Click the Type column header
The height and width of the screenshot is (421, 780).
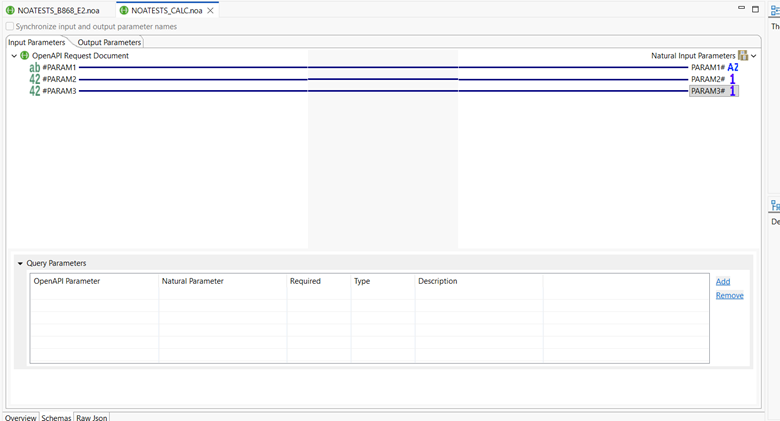click(x=383, y=281)
